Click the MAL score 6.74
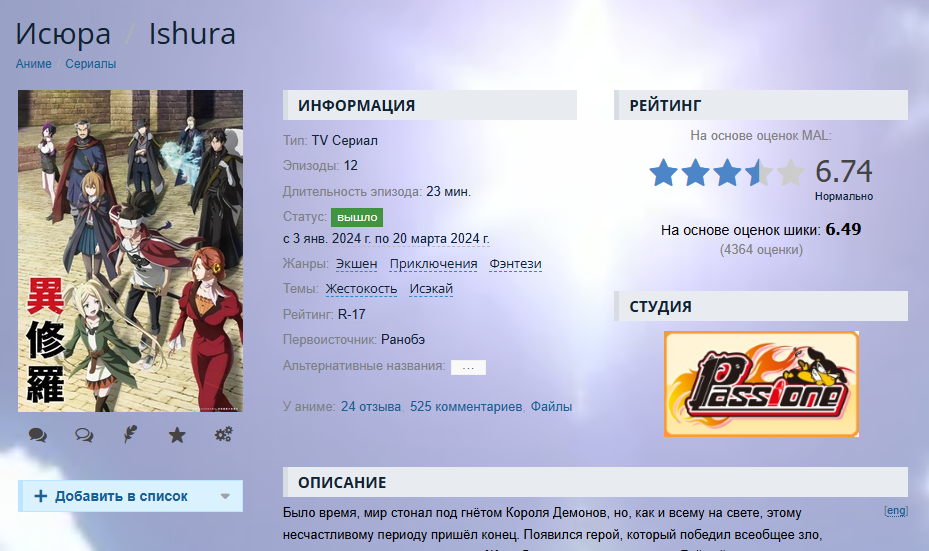 click(844, 171)
